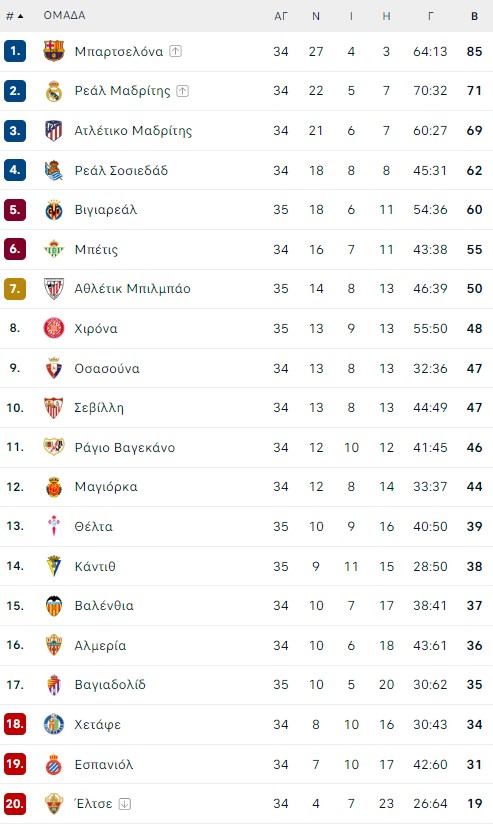Click upward arrow icon next to Ρεάλ Μαδρίτης
Viewport: 493px width, 826px height.
(x=182, y=91)
